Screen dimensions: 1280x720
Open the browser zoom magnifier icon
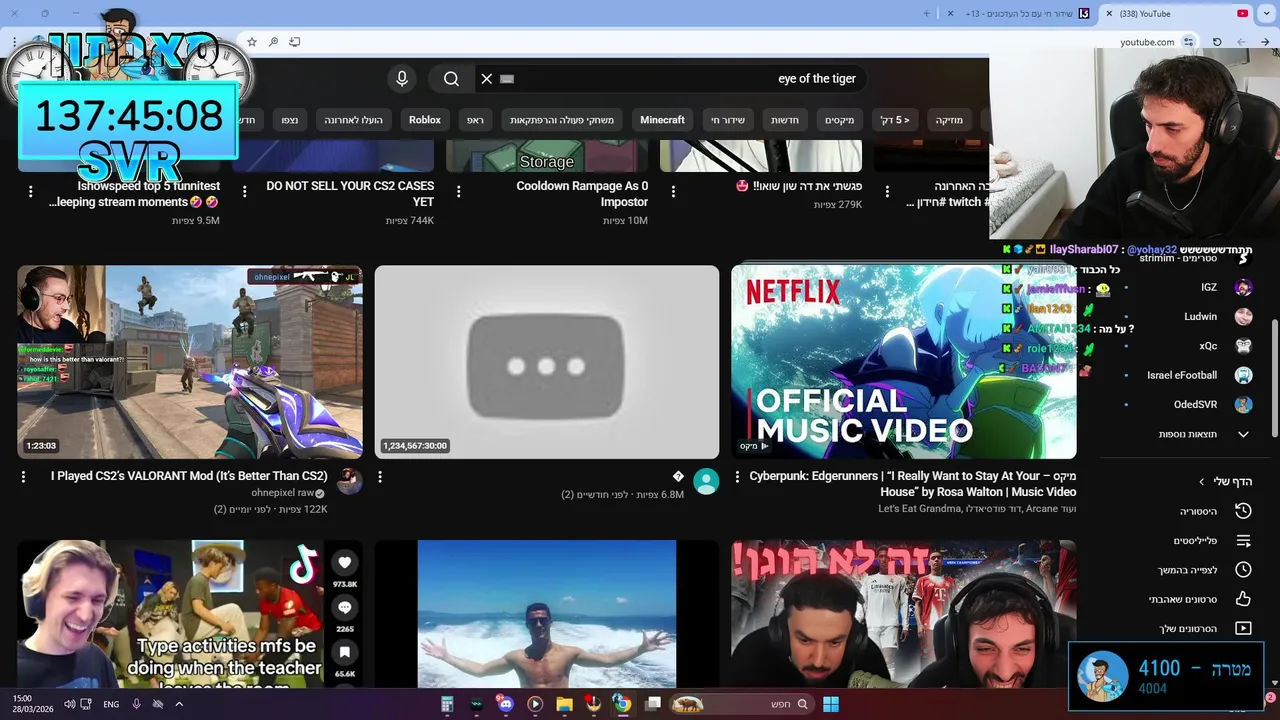pyautogui.click(x=273, y=42)
